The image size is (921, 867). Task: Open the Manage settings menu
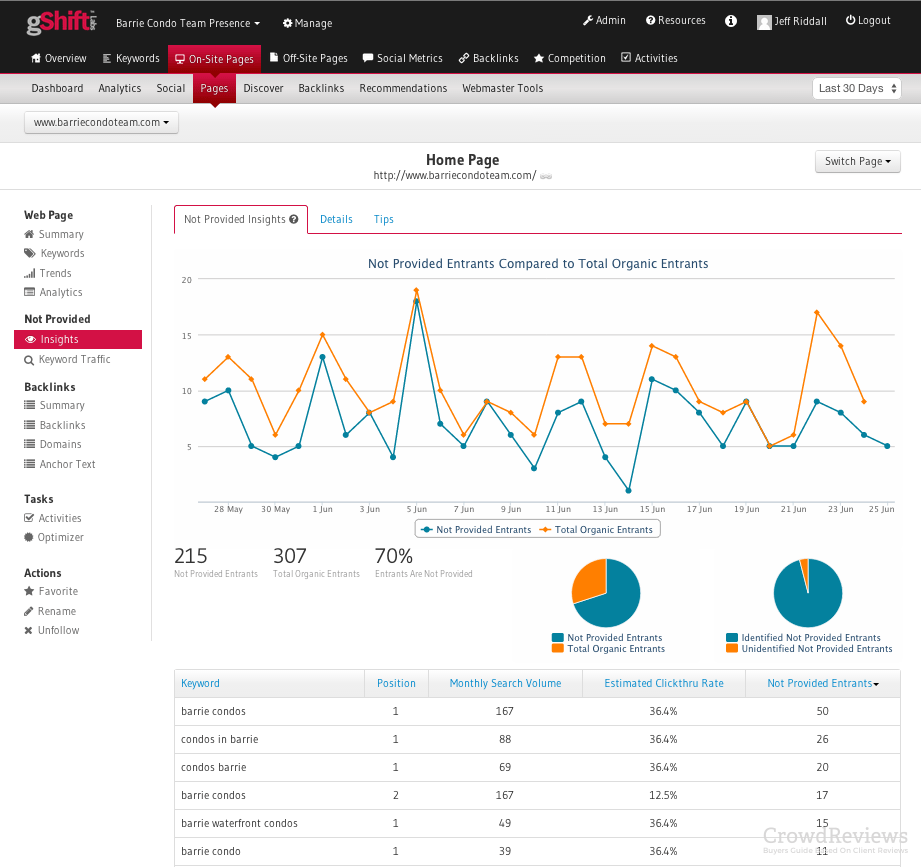click(306, 23)
